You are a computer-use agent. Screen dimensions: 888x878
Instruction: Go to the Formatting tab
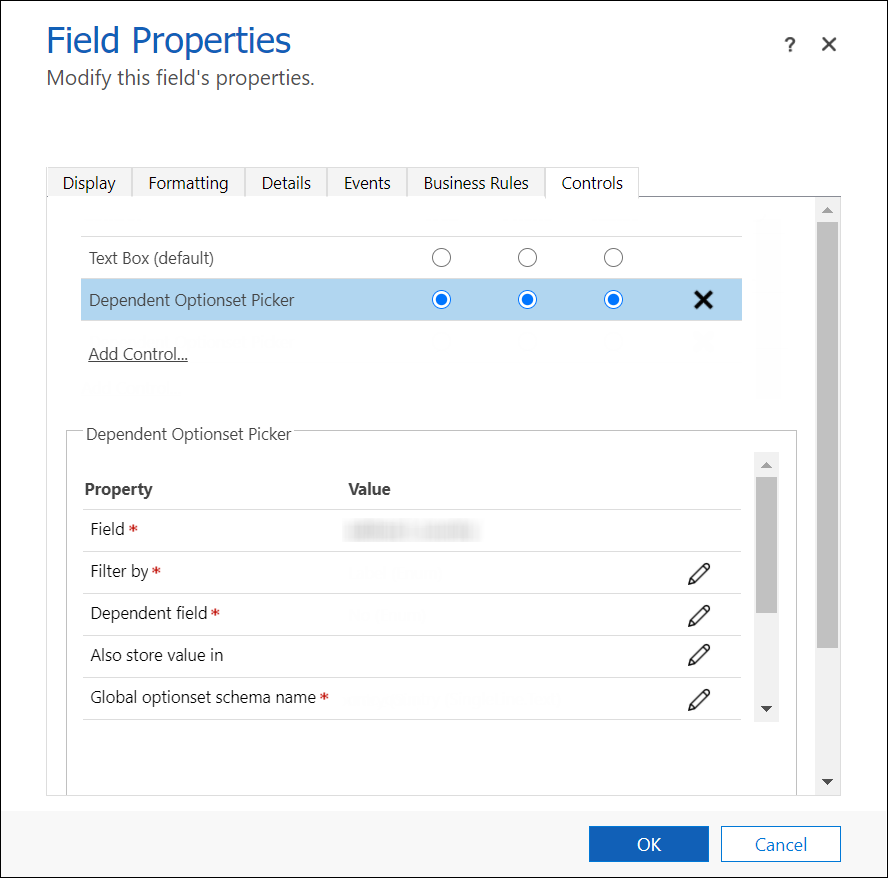[x=188, y=183]
